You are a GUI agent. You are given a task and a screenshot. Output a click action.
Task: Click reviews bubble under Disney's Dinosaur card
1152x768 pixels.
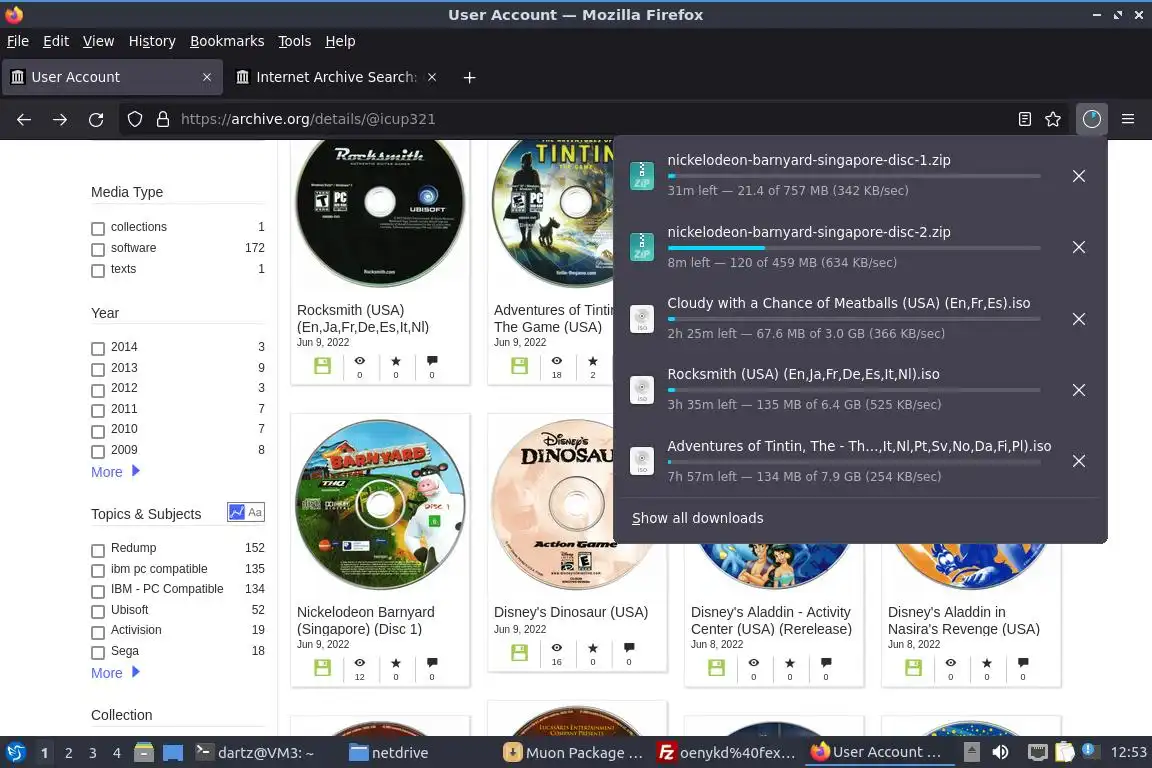(x=629, y=647)
